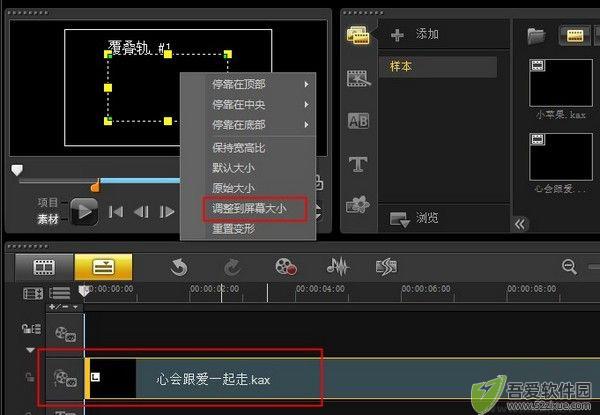
Task: Choose 调整到屏幕大小 menu entry
Action: 249,208
